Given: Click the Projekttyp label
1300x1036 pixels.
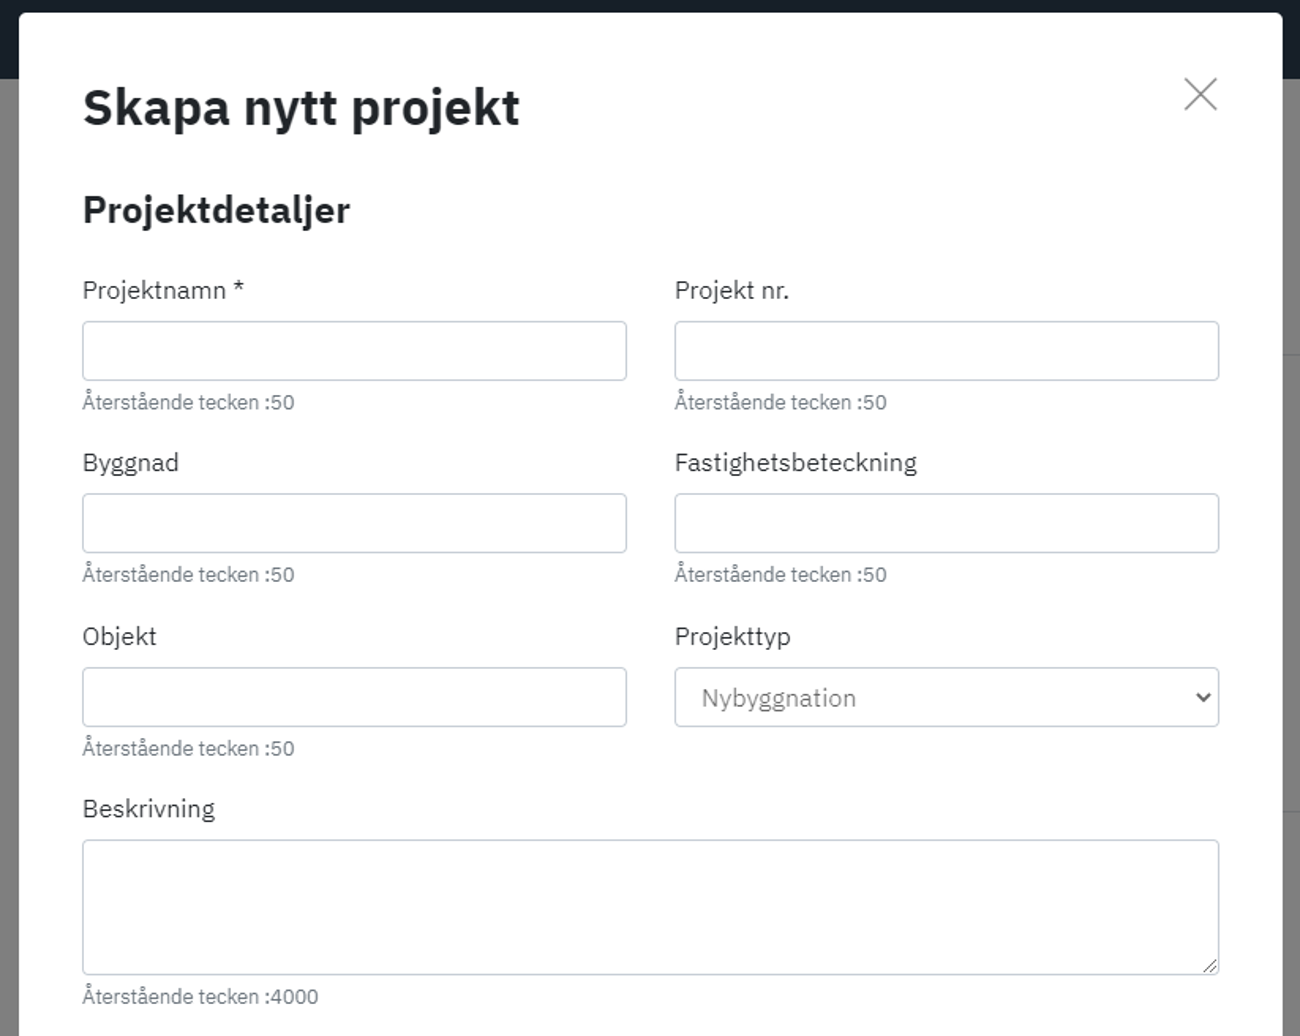Looking at the screenshot, I should pyautogui.click(x=733, y=637).
